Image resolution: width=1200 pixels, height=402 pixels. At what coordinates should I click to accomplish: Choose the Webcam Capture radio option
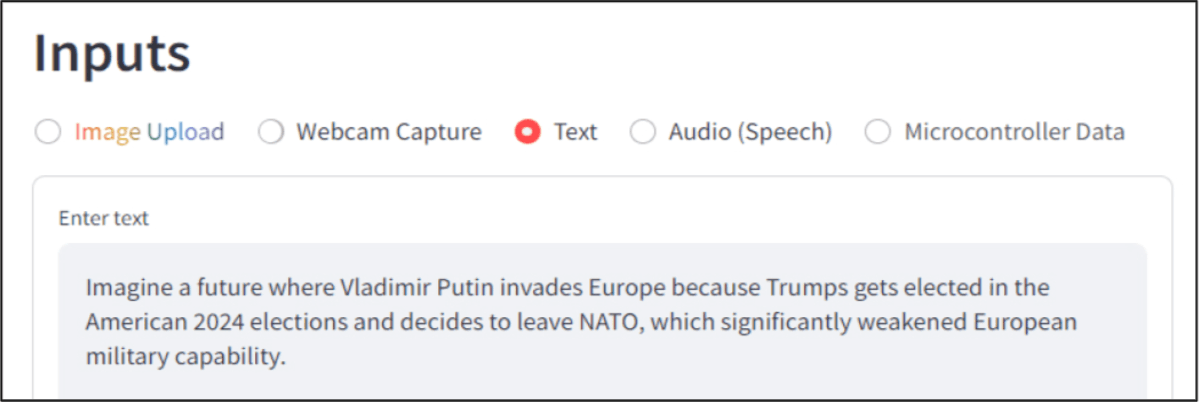[x=271, y=132]
